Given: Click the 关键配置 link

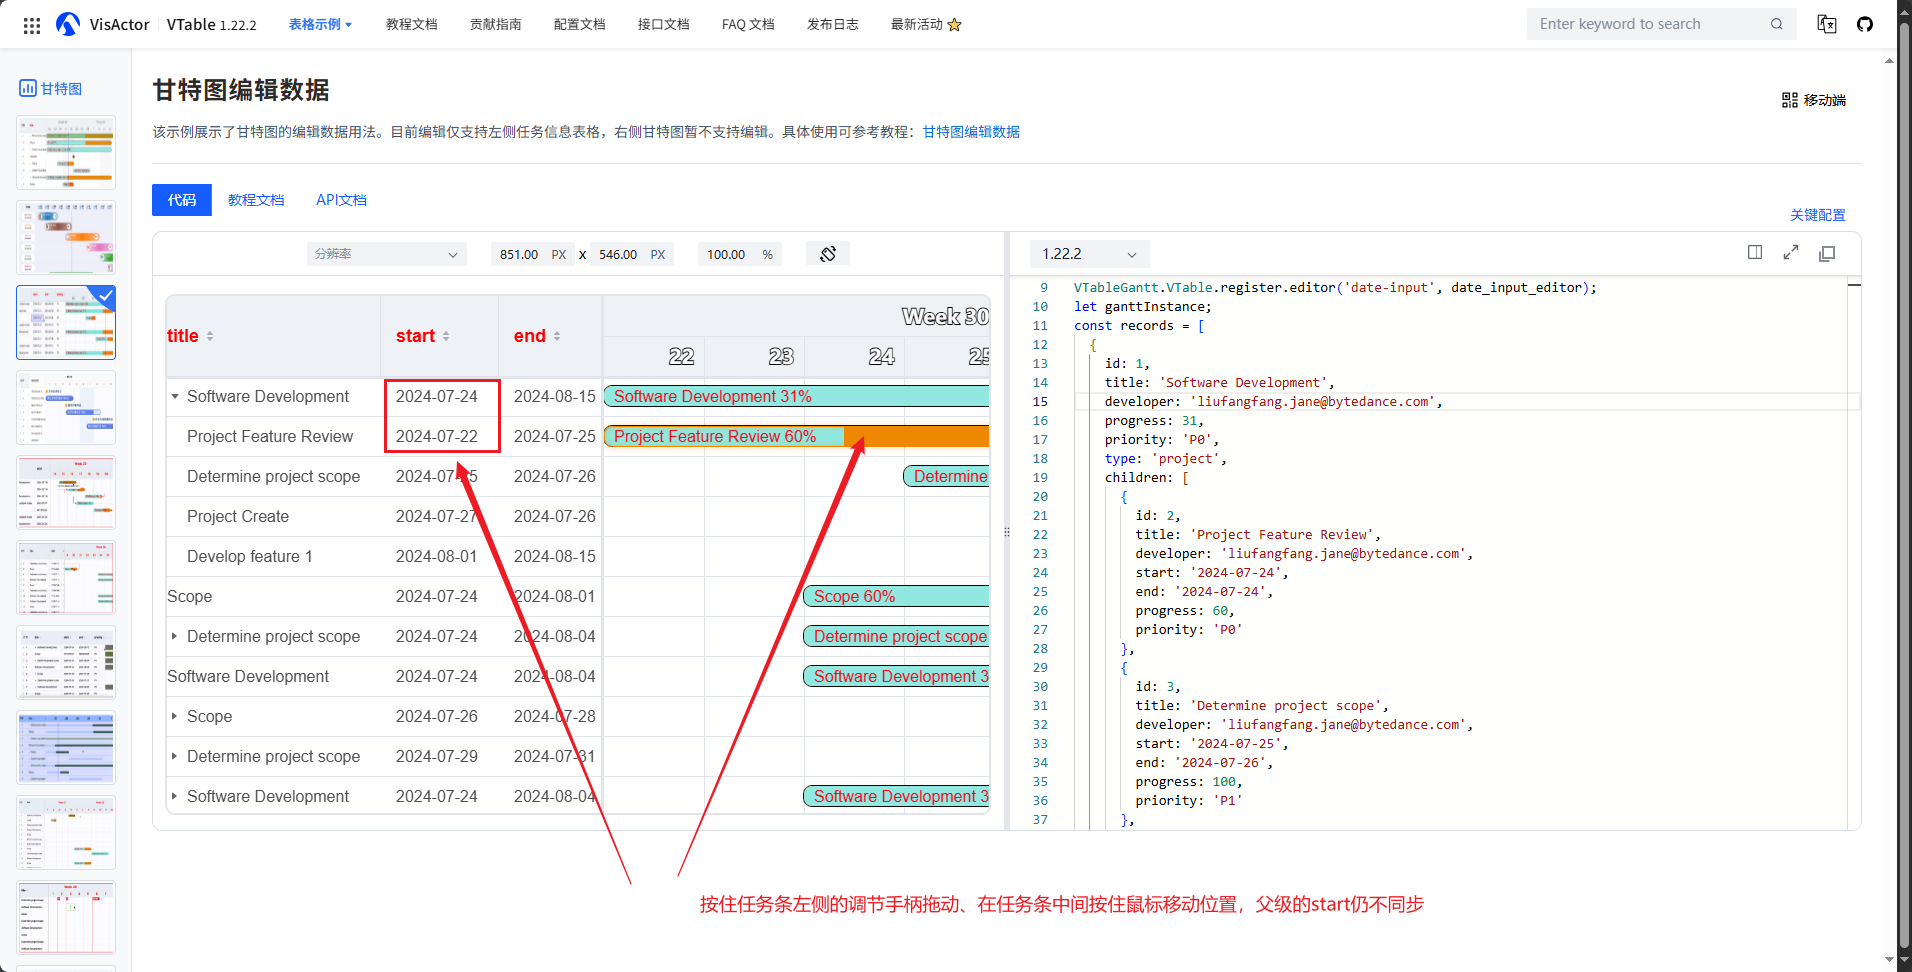Looking at the screenshot, I should (x=1817, y=215).
